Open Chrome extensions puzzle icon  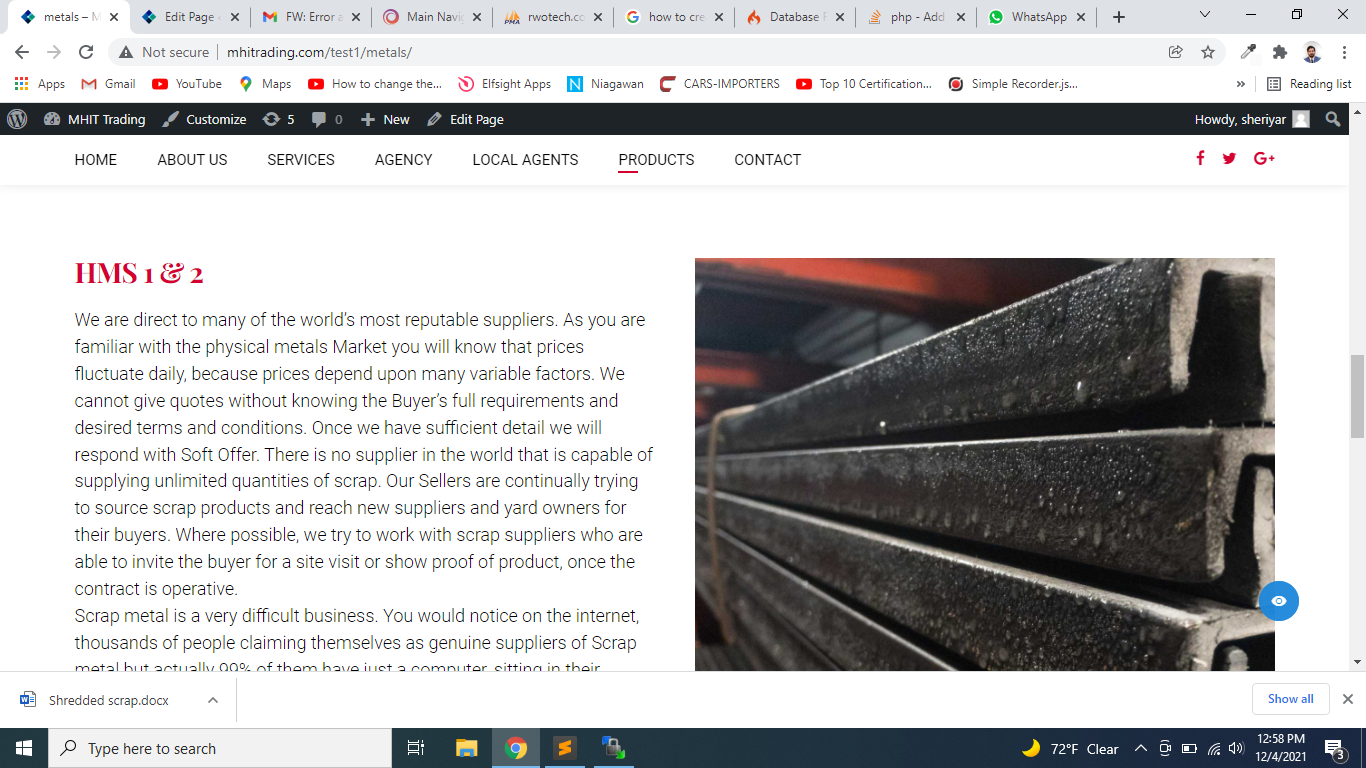click(1279, 52)
